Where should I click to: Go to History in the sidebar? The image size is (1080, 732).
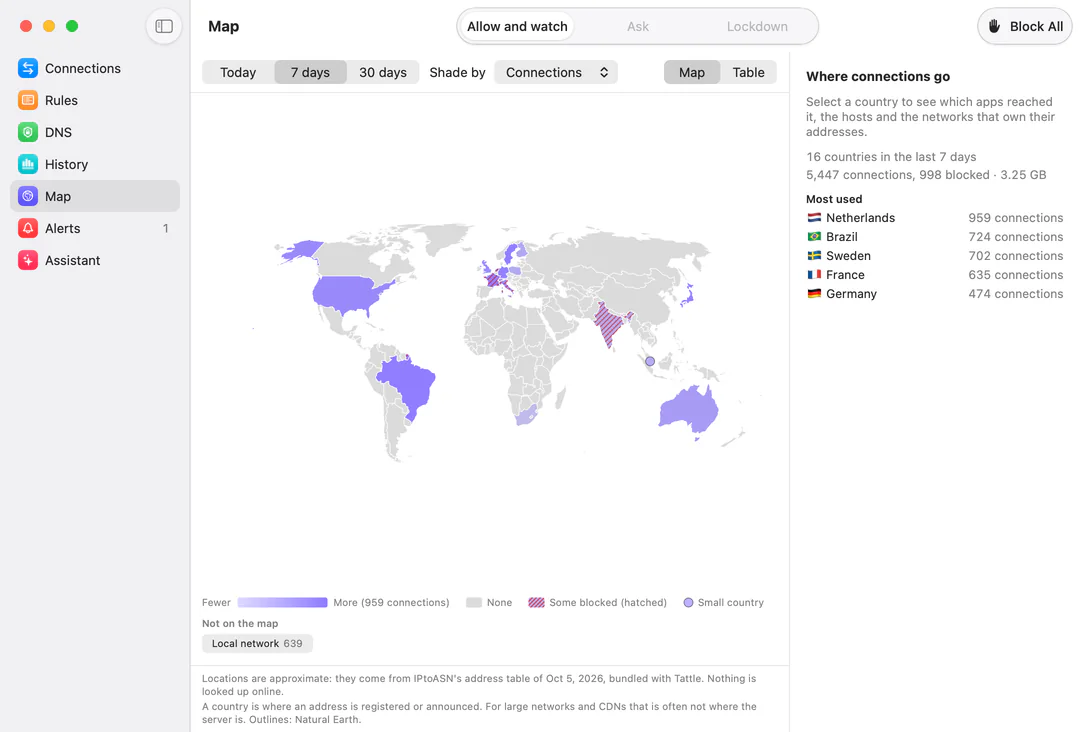click(x=95, y=164)
